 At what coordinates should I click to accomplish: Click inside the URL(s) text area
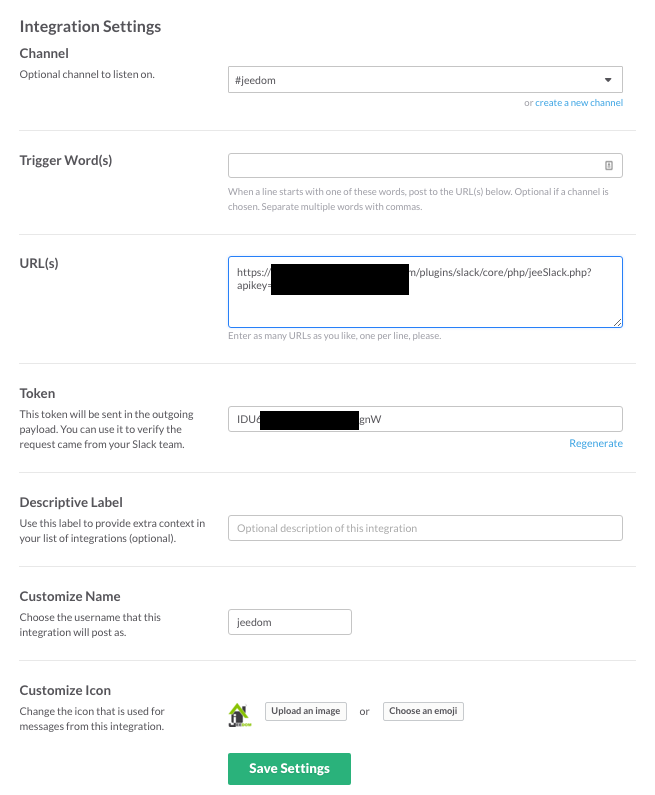(425, 292)
